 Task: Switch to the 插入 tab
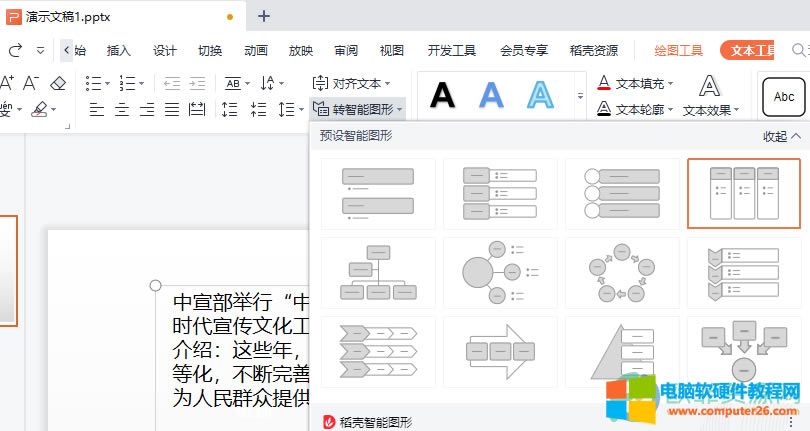119,50
